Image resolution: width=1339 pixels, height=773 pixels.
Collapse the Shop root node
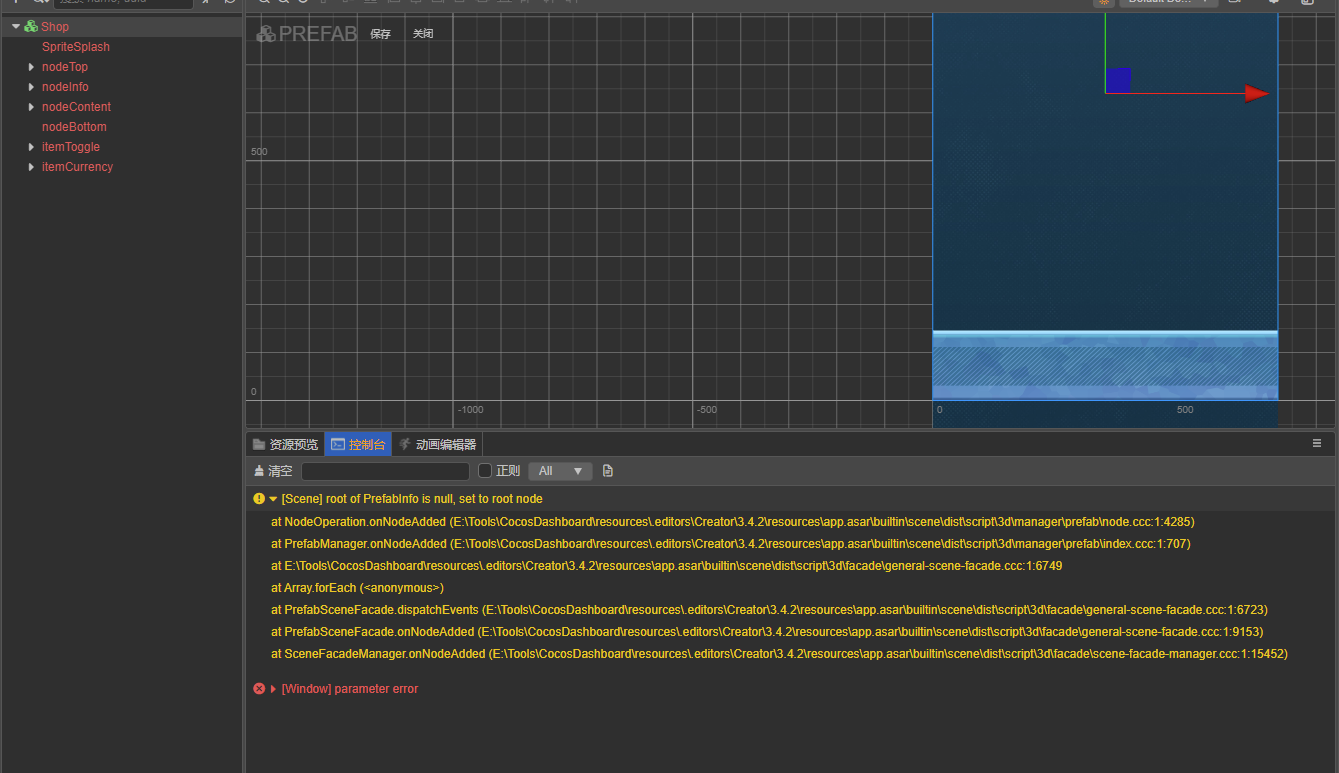pyautogui.click(x=16, y=27)
